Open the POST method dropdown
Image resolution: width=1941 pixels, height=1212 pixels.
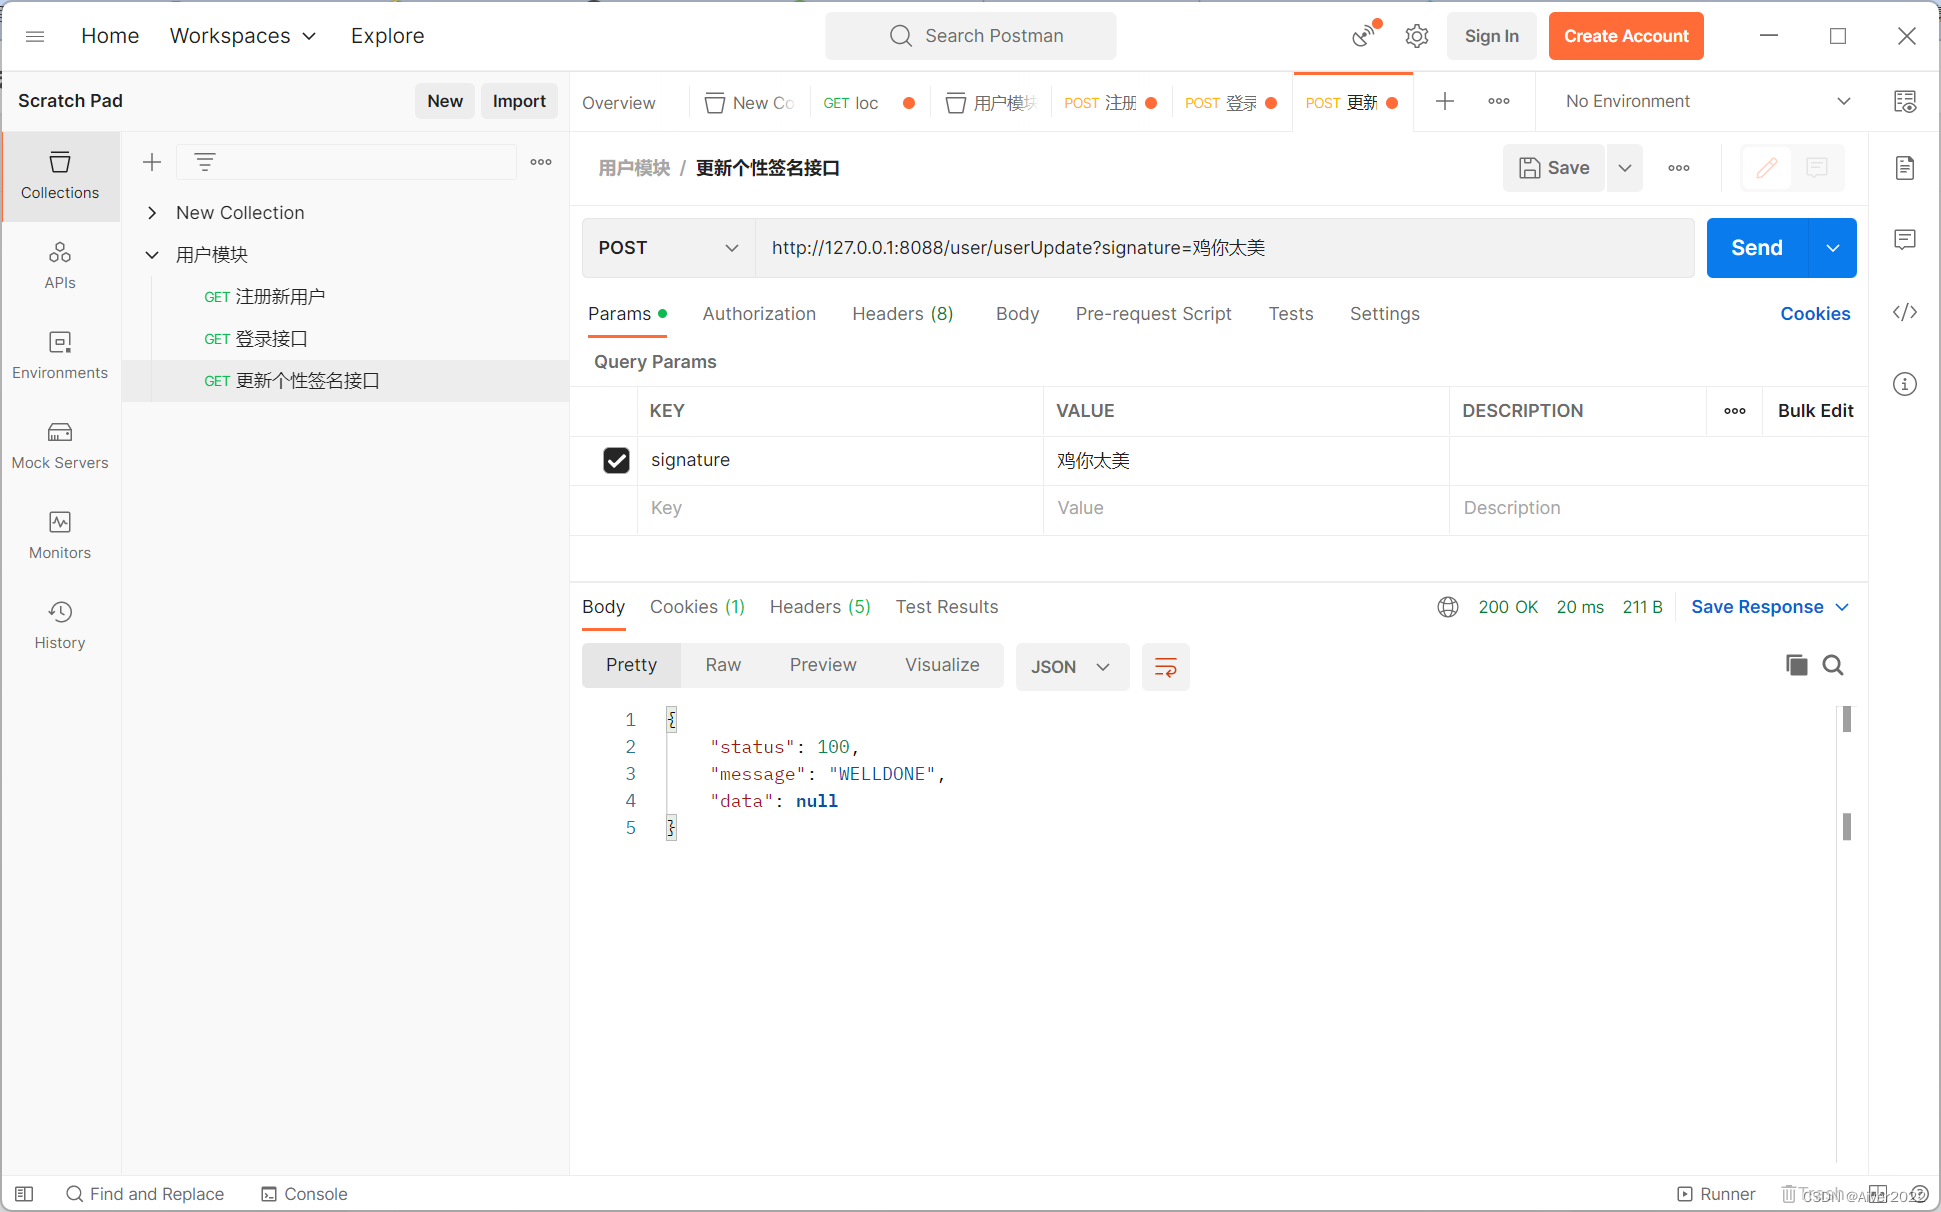coord(668,248)
